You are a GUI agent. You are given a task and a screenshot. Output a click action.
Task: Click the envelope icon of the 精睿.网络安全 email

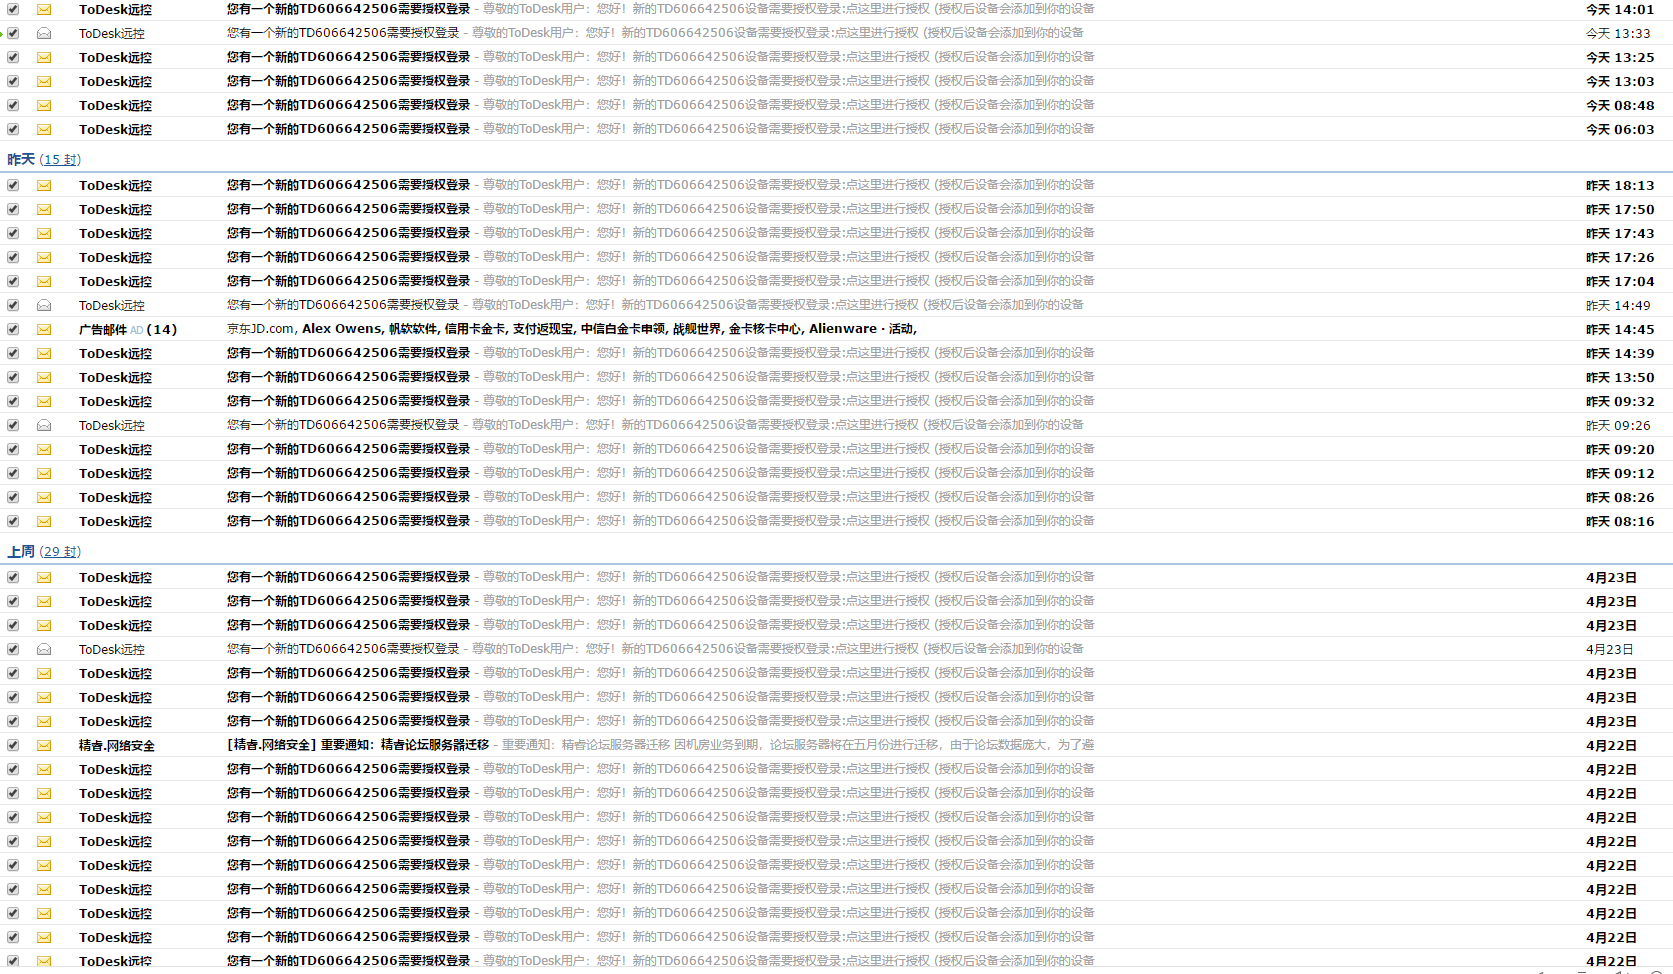click(44, 745)
